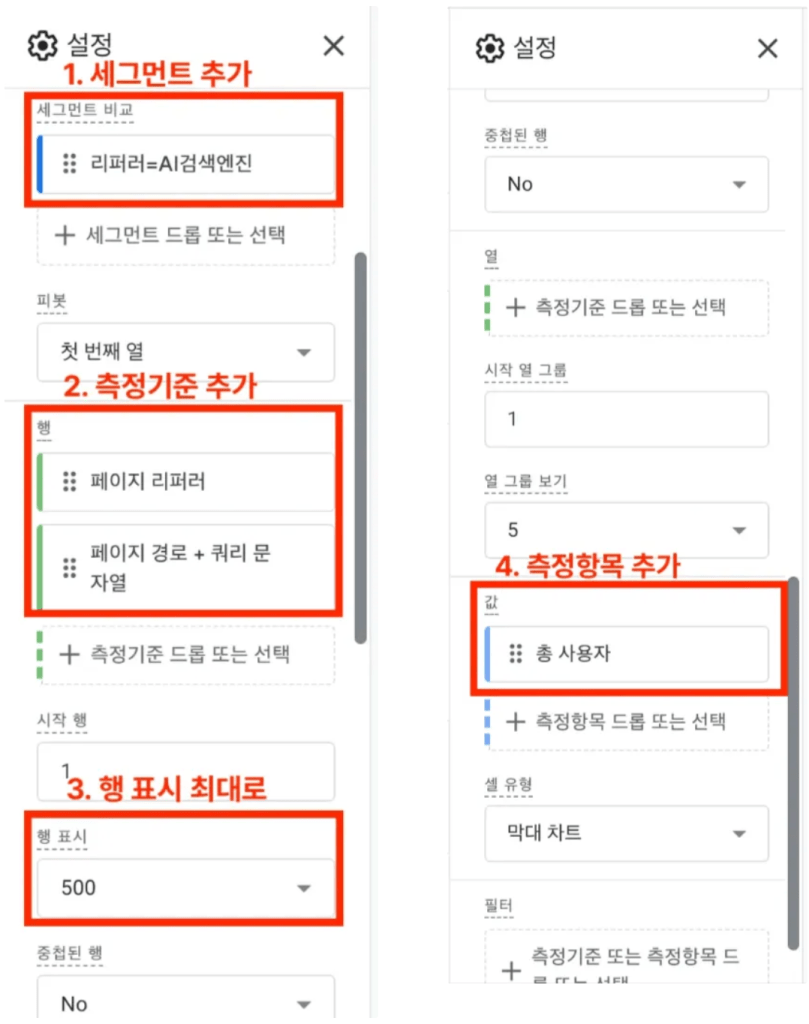This screenshot has height=1024, width=809.
Task: Open the 행 표시 dropdown showing 500
Action: (185, 886)
